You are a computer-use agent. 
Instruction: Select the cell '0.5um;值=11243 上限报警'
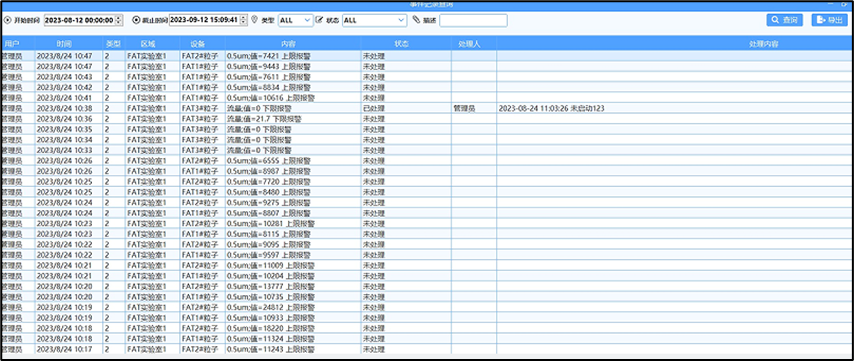(x=293, y=349)
